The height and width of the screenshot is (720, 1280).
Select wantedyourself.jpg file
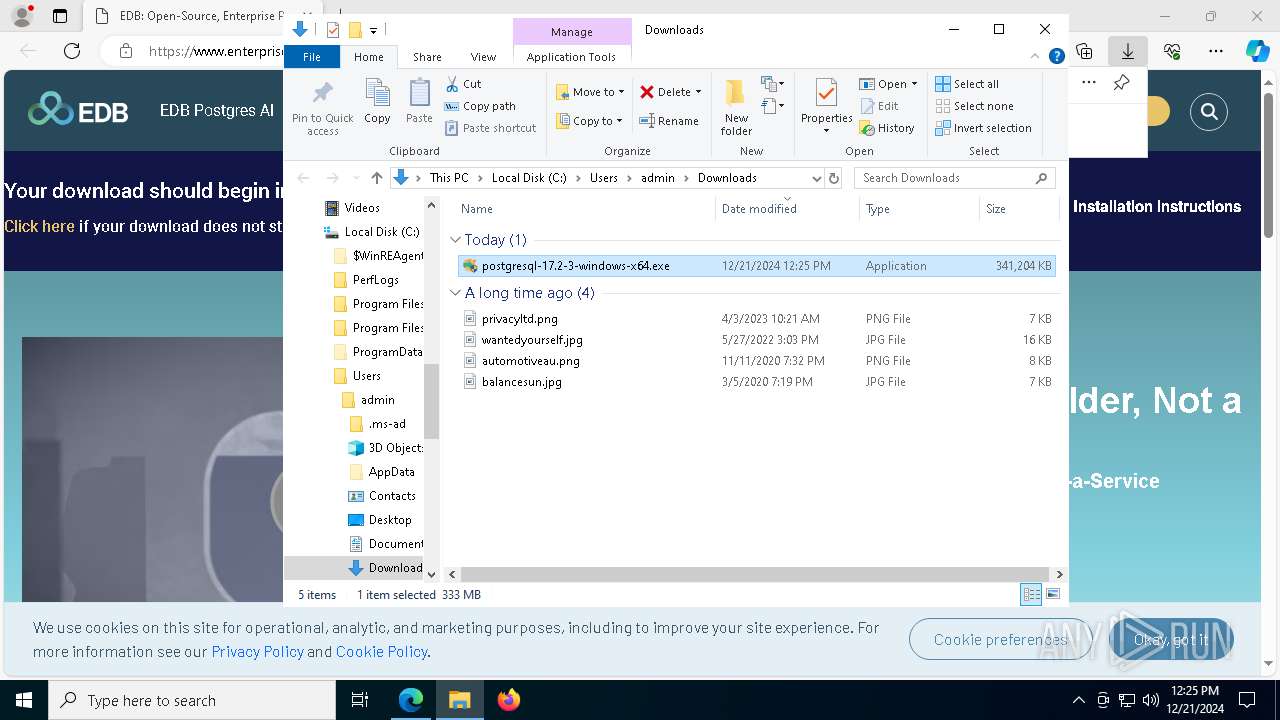pos(756,340)
